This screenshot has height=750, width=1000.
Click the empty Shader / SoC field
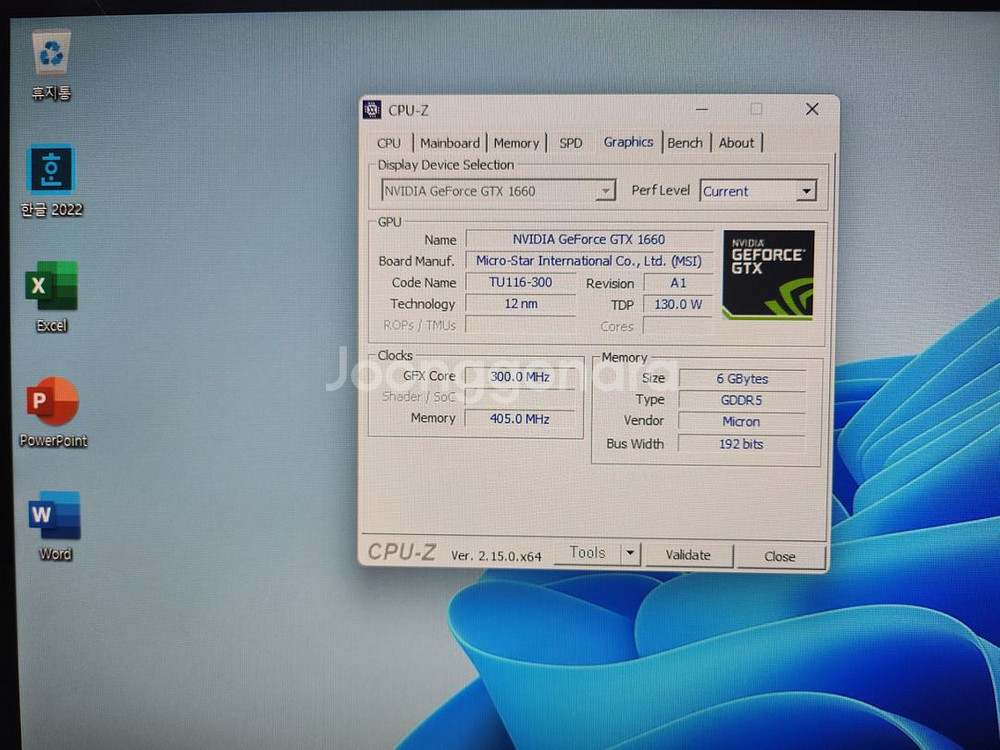[x=520, y=397]
